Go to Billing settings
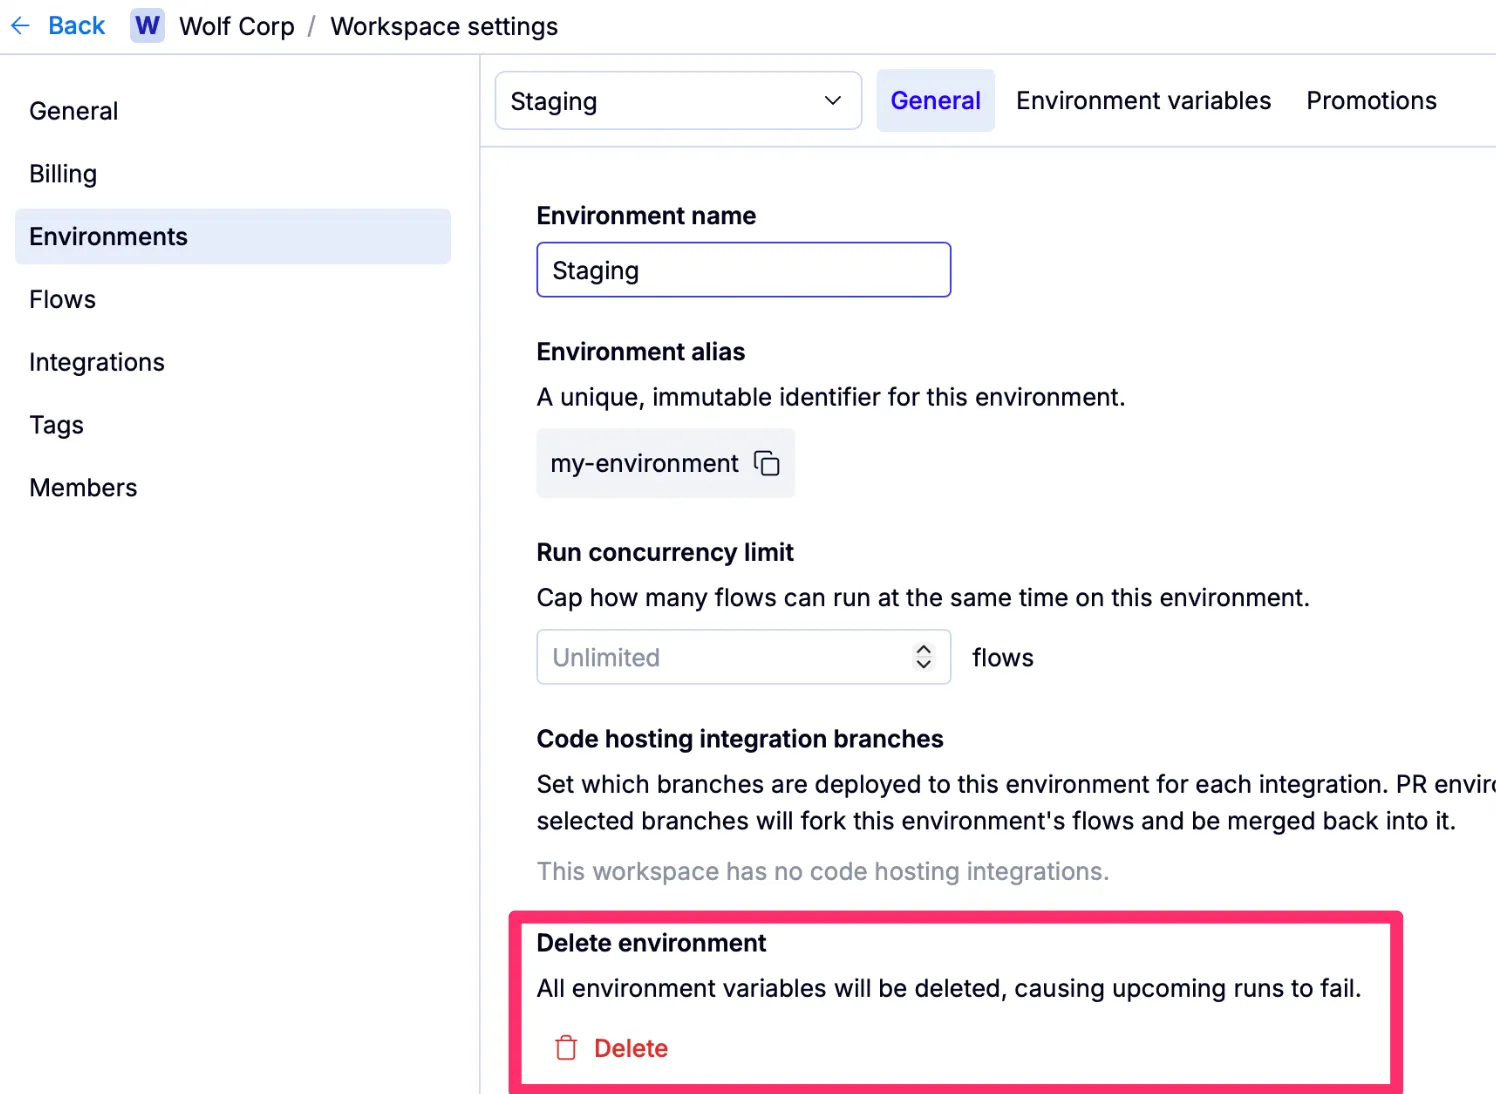1496x1094 pixels. point(63,174)
